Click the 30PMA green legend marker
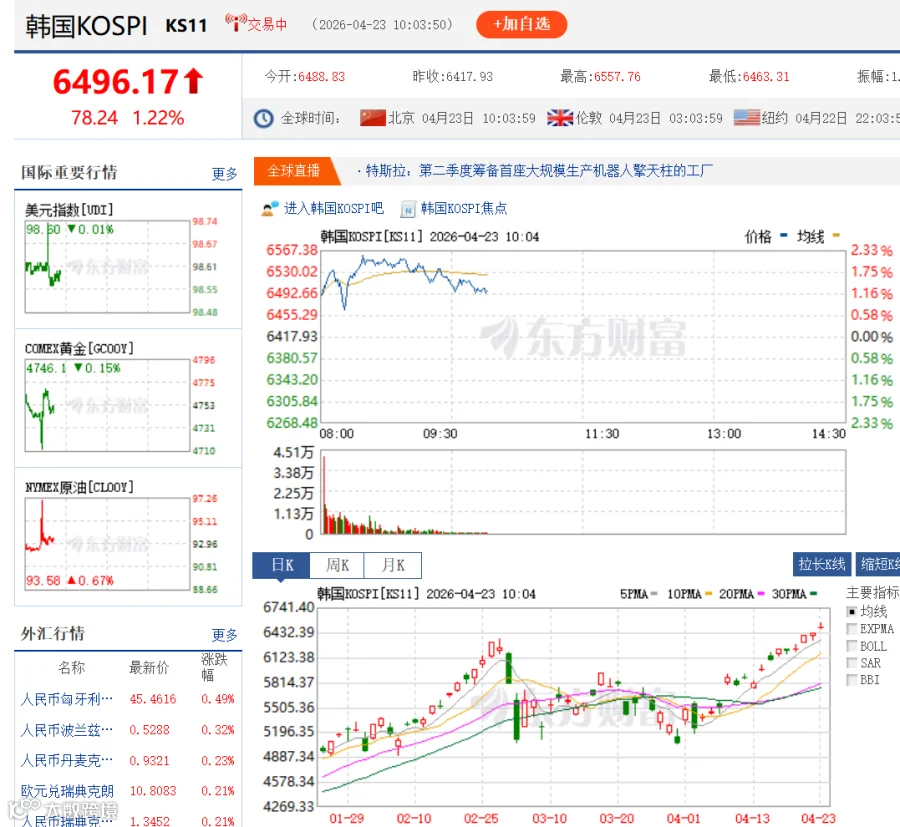 (814, 593)
